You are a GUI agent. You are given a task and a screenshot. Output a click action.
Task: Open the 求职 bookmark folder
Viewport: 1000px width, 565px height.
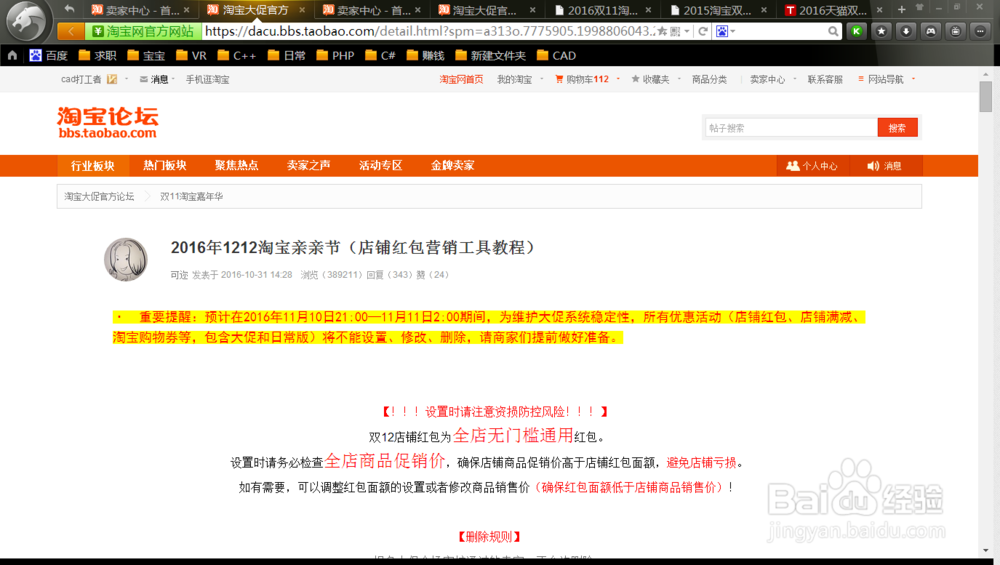(98, 55)
